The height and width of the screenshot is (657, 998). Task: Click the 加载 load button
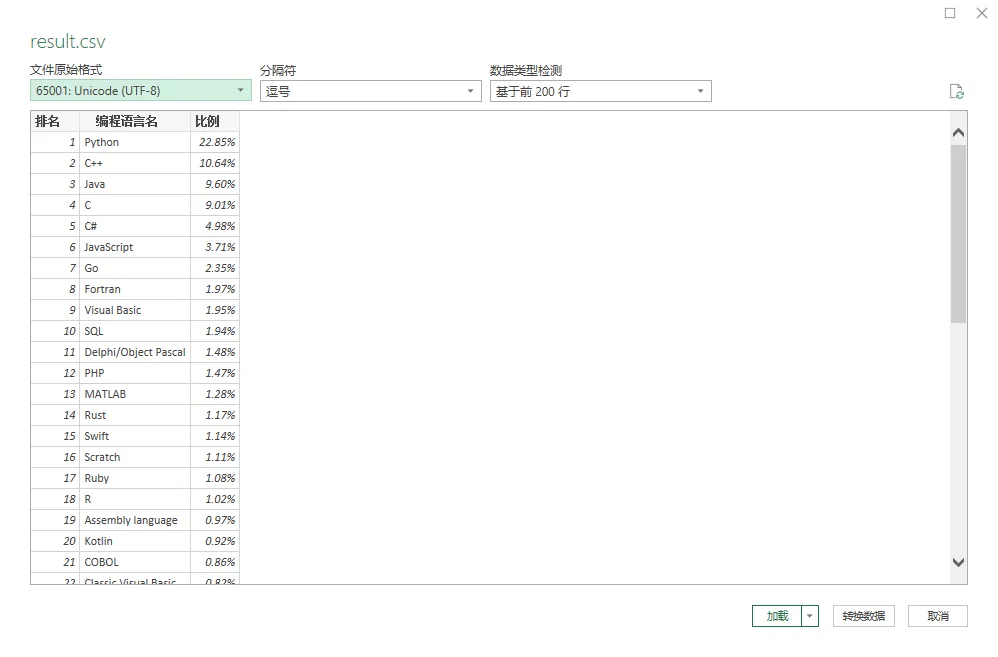click(x=777, y=616)
